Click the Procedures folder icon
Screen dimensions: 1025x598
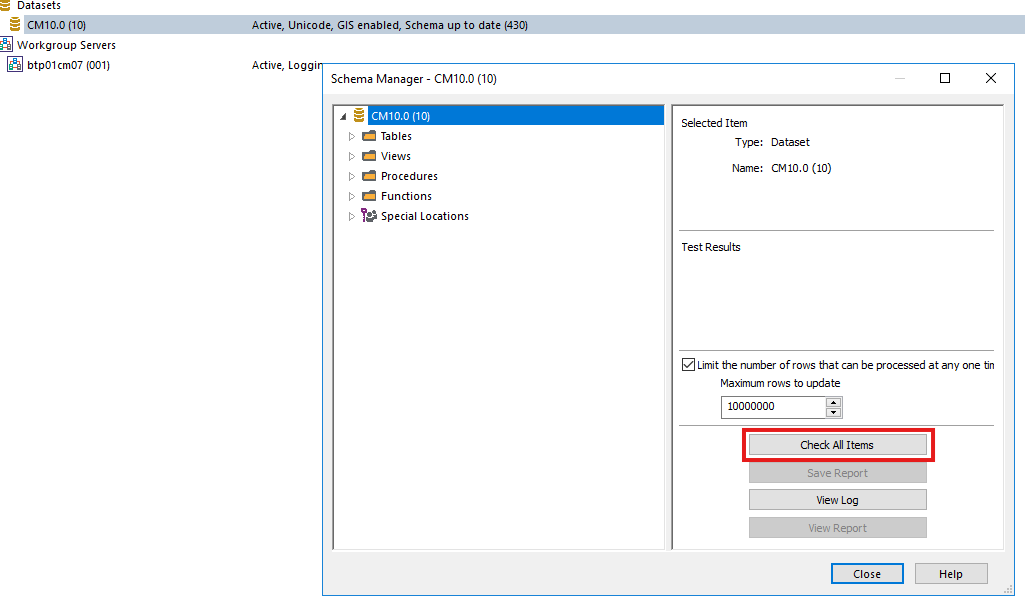pyautogui.click(x=370, y=175)
